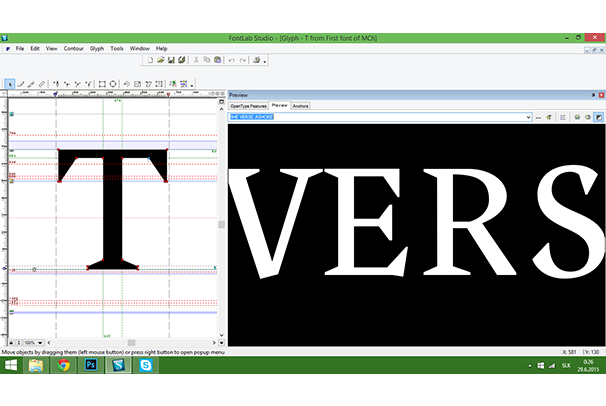The width and height of the screenshot is (606, 406).
Task: Expand the preview text sample dropdown
Action: tap(528, 117)
